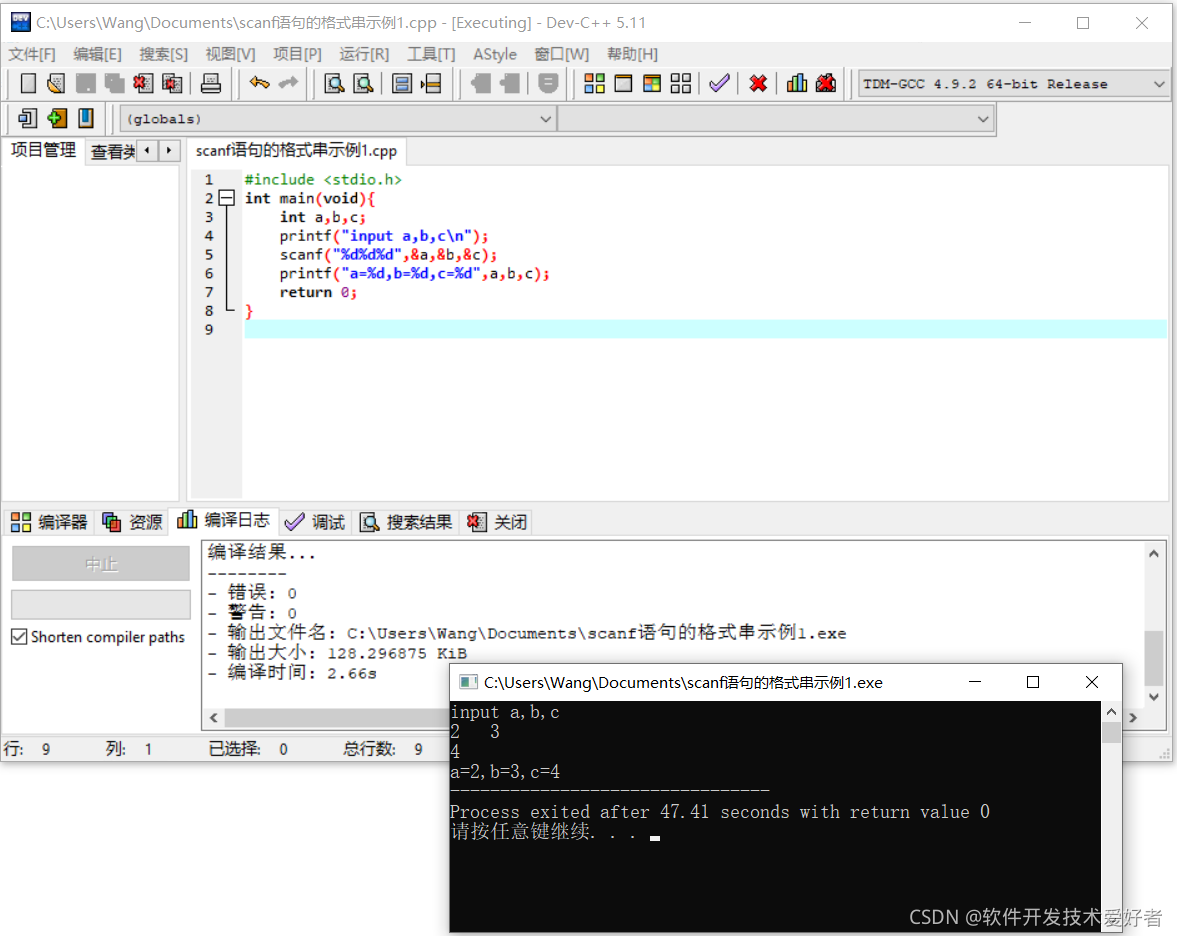
Task: Create a new source file from toolbar
Action: pyautogui.click(x=28, y=83)
